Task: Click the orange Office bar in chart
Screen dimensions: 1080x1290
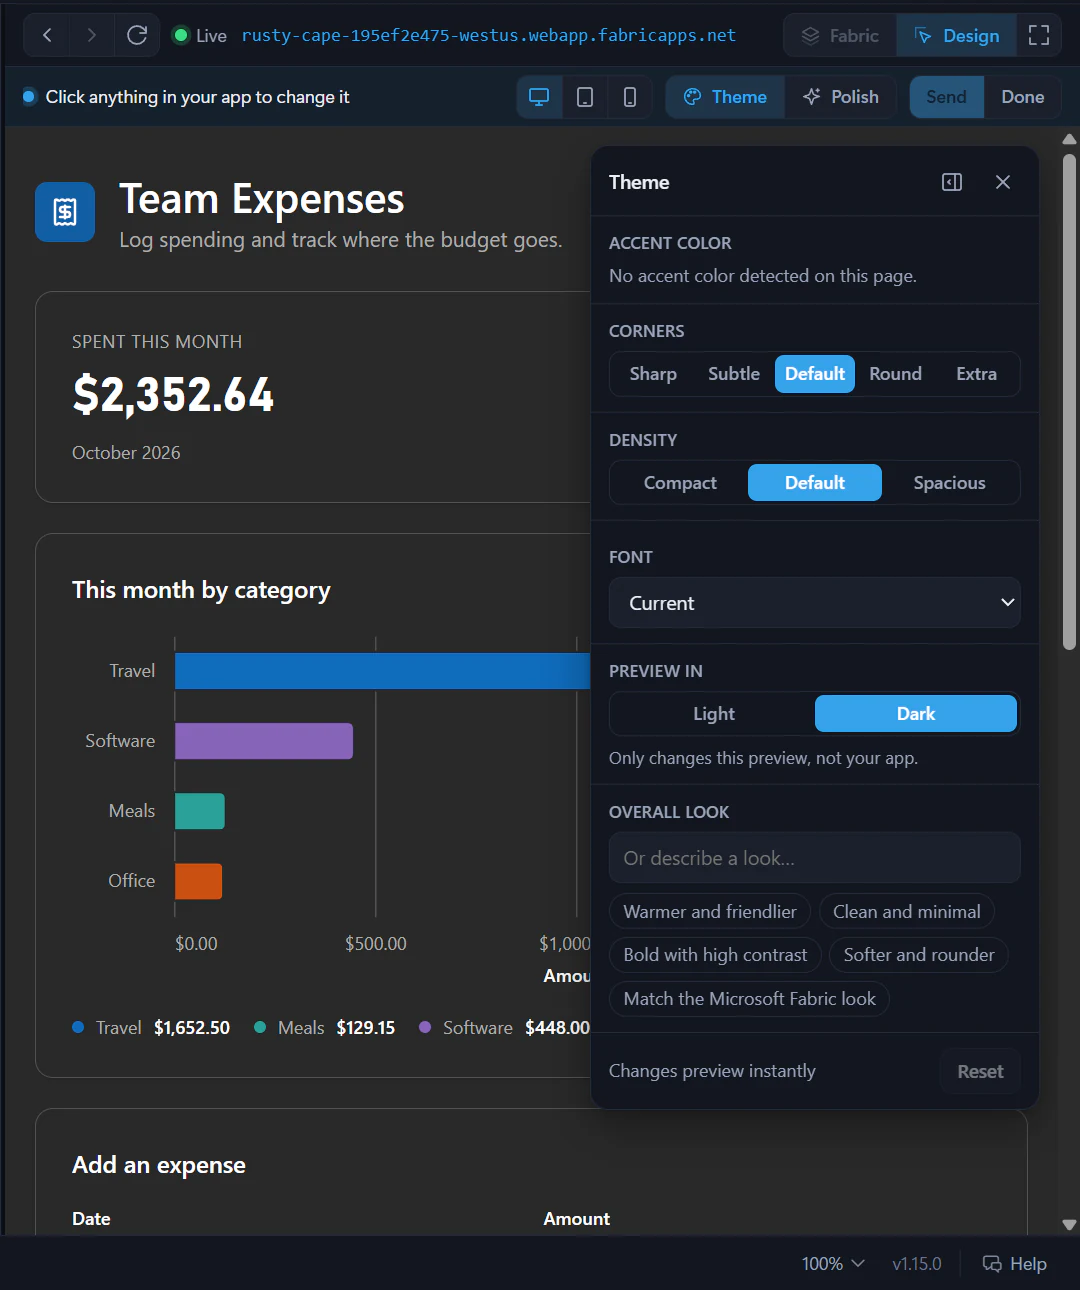Action: (198, 881)
